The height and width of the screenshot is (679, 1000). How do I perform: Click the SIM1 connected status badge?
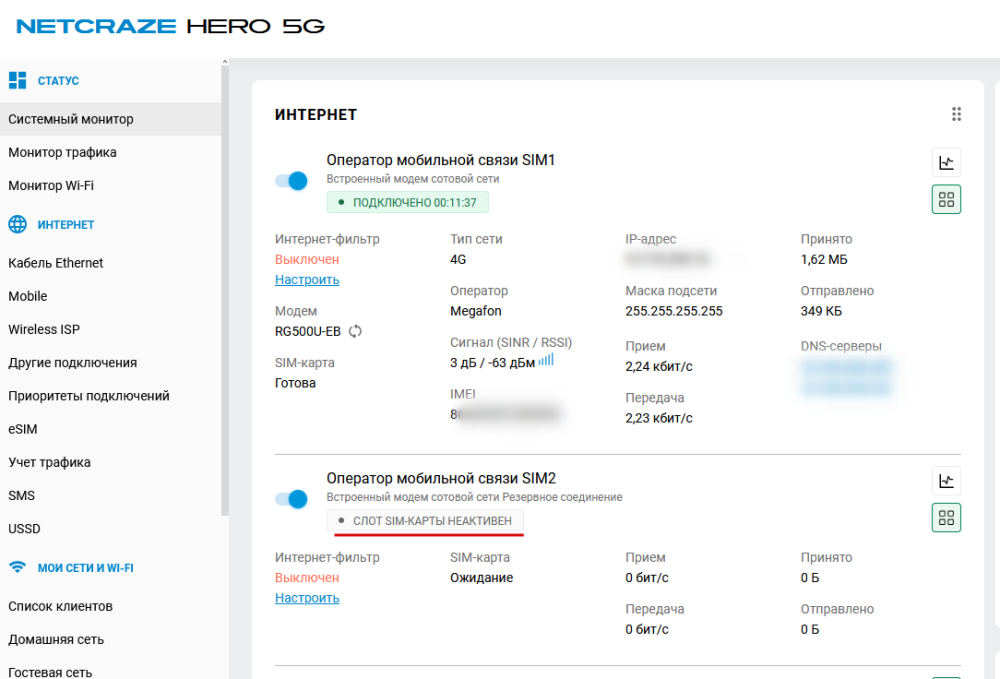407,202
